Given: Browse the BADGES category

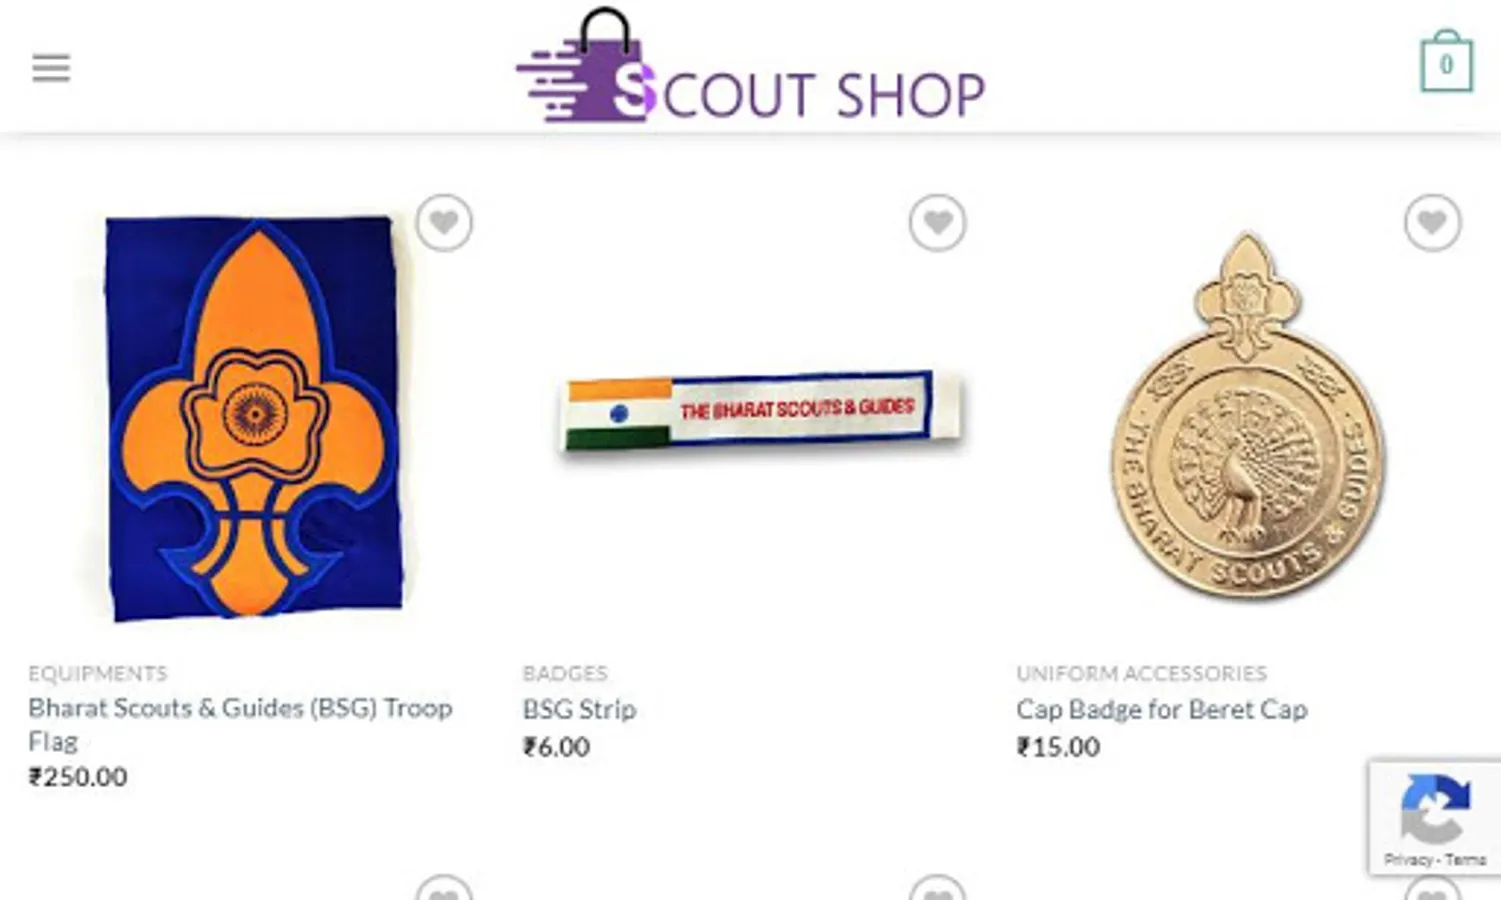Looking at the screenshot, I should tap(565, 673).
